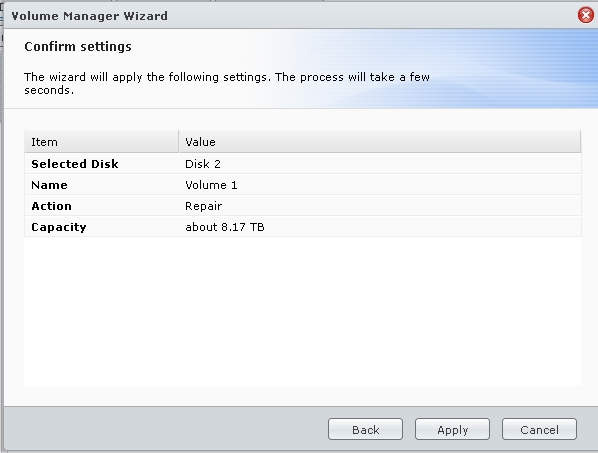
Task: Click the Capacity row label
Action: click(x=59, y=227)
